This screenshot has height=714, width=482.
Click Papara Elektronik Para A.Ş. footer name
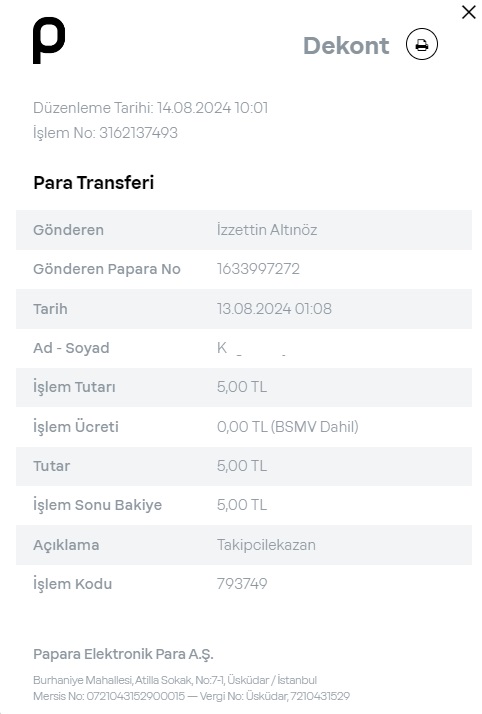tap(123, 654)
